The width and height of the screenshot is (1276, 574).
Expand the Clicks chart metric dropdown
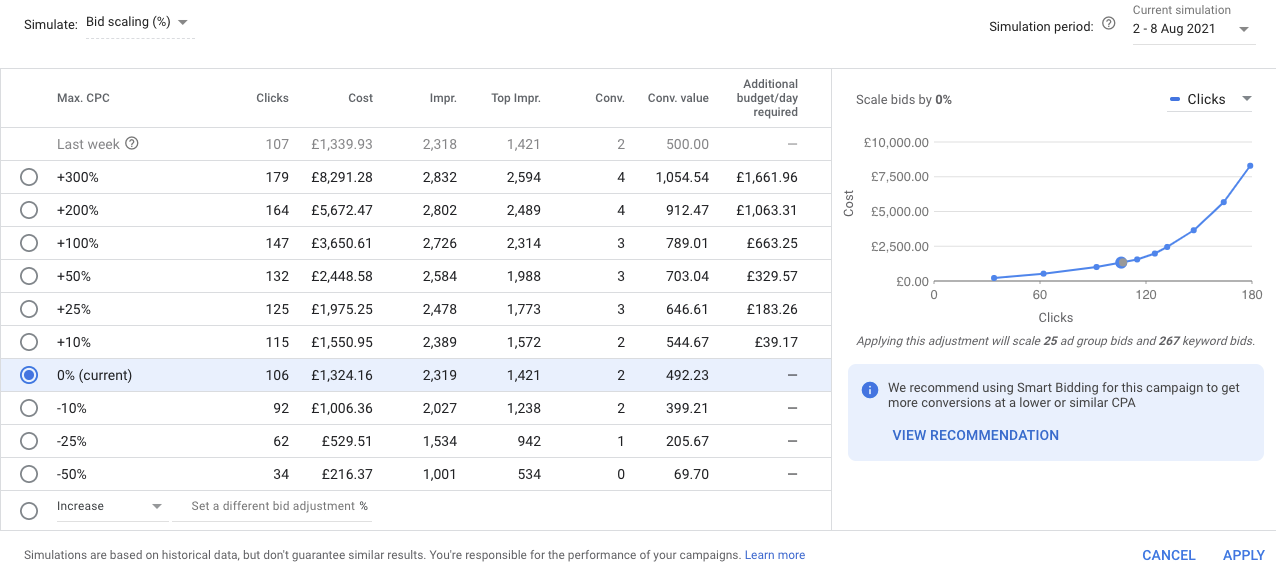[x=1210, y=99]
